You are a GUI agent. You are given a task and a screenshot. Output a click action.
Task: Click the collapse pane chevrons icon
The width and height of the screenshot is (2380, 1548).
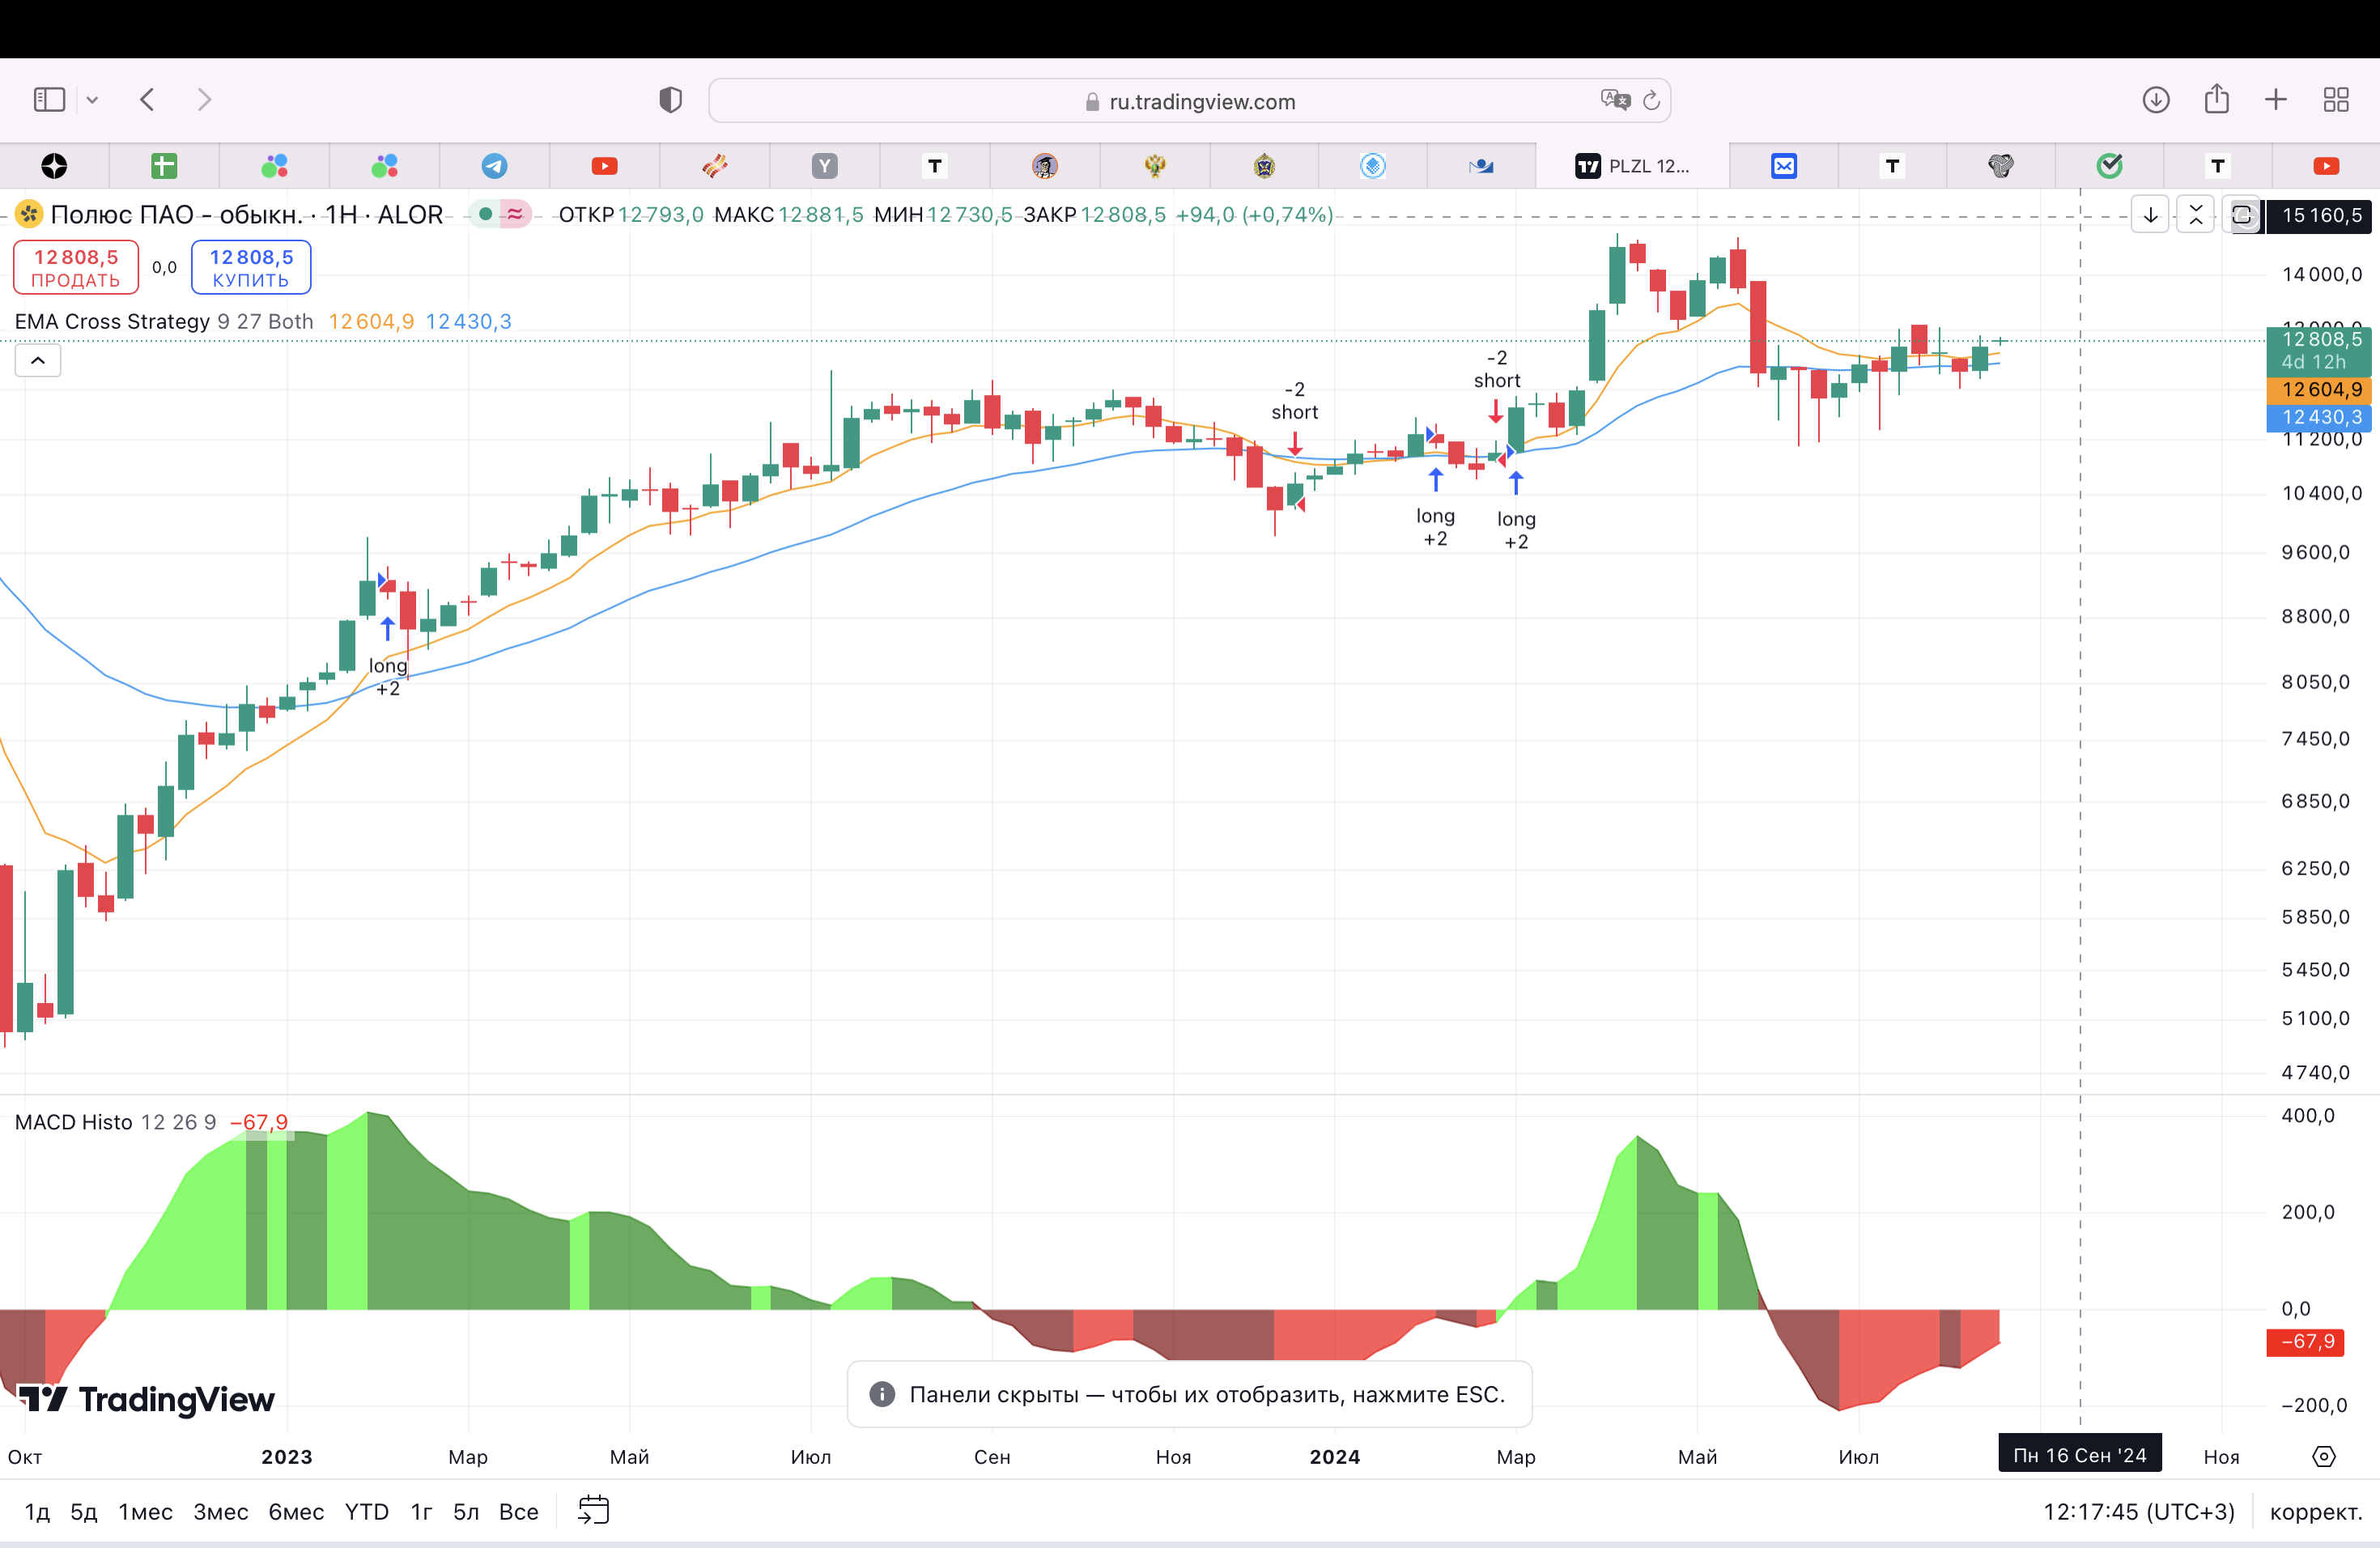pyautogui.click(x=2196, y=215)
